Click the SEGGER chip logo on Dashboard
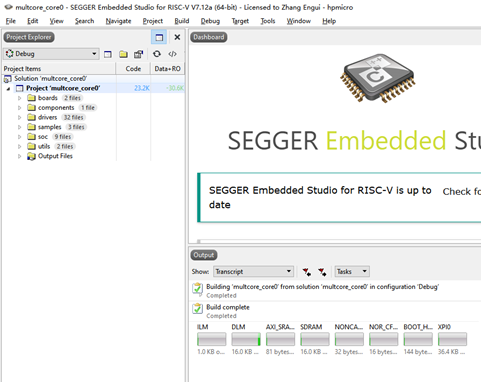481x382 pixels. click(x=377, y=78)
